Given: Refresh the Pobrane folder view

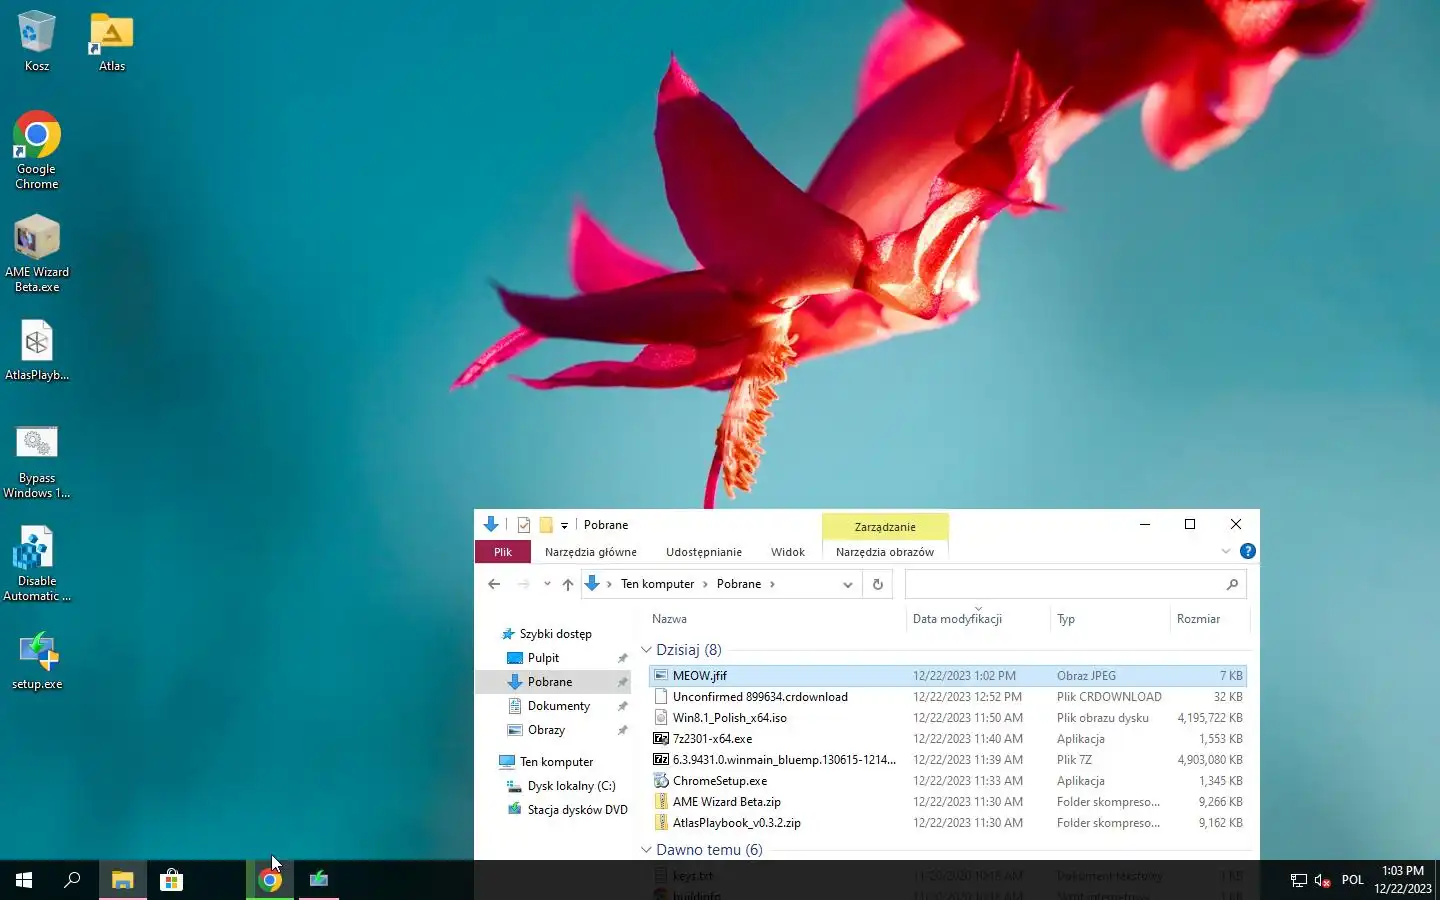Looking at the screenshot, I should pyautogui.click(x=878, y=584).
